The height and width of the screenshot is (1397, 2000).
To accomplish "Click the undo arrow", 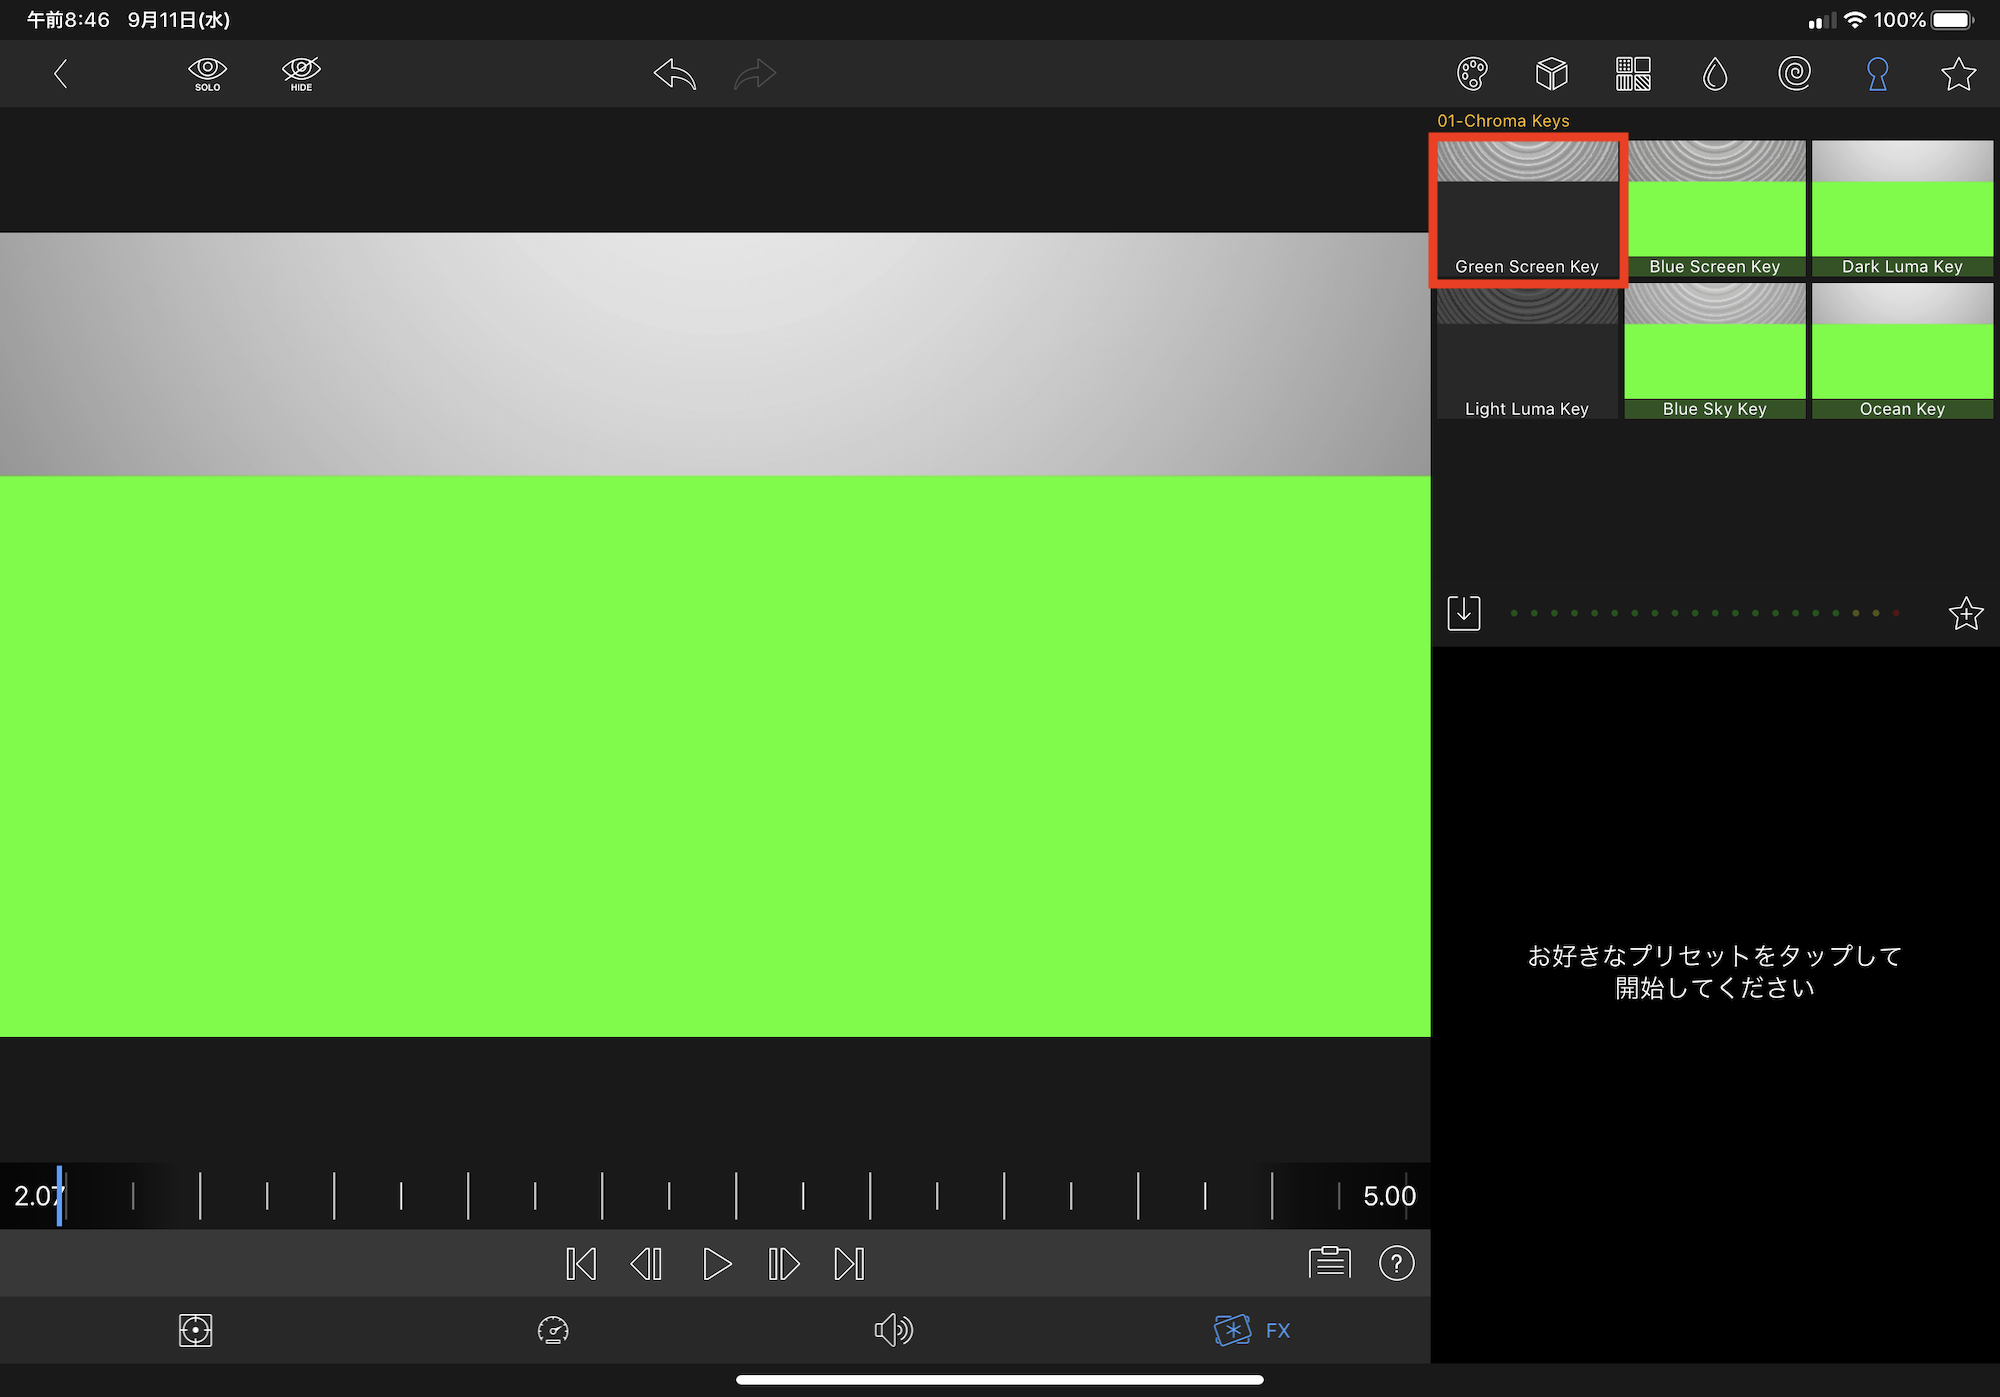I will [x=675, y=73].
